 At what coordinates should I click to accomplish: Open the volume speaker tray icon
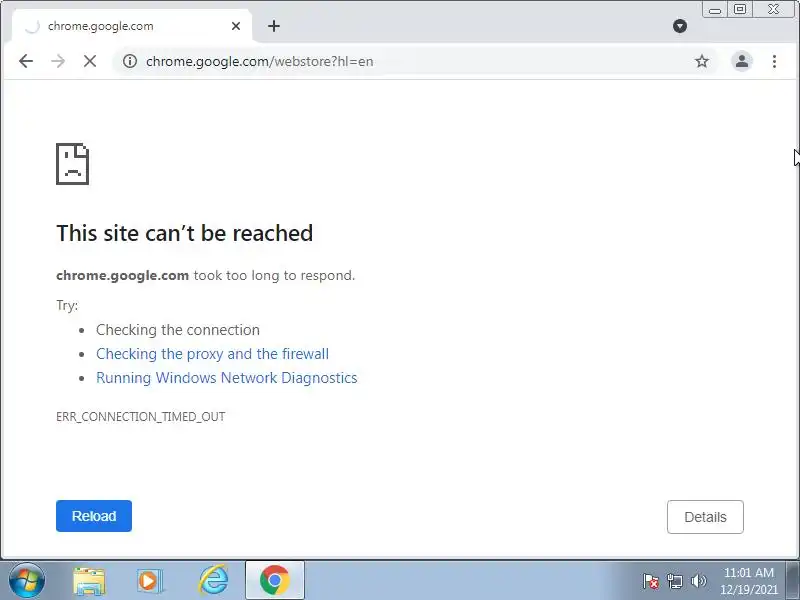[x=698, y=581]
